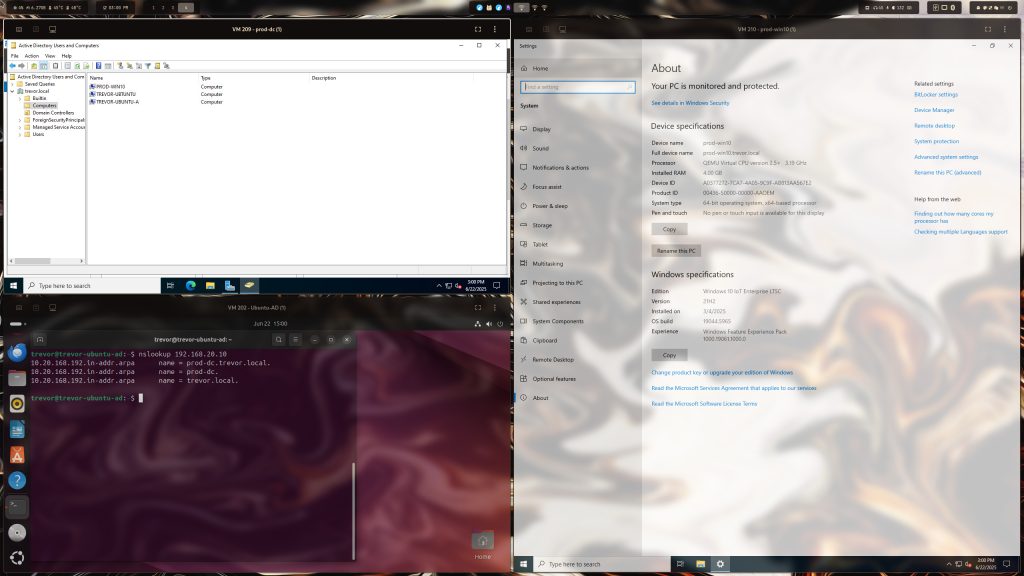Open the Start menu on the prod-dc VM
Viewport: 1024px width, 576px height.
tap(13, 285)
